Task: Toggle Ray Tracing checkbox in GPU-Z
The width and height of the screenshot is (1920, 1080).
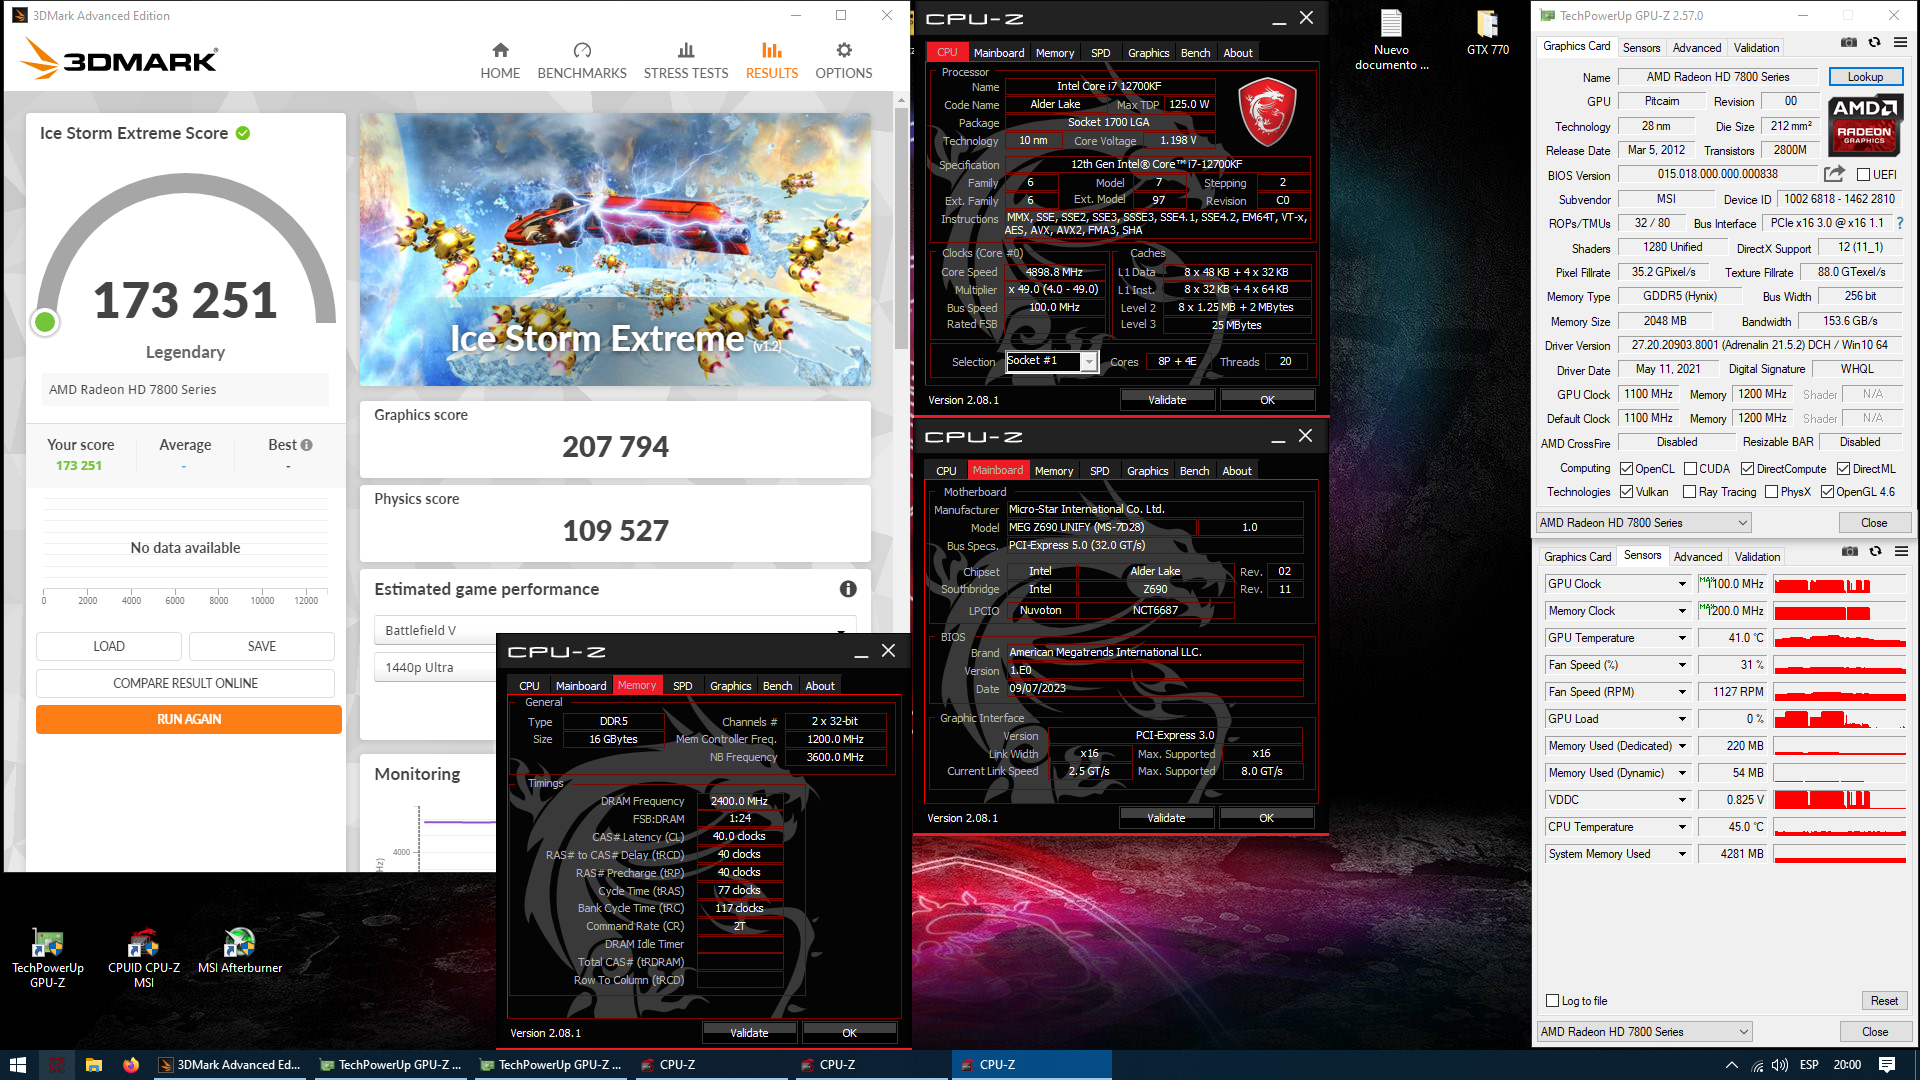Action: click(1689, 492)
